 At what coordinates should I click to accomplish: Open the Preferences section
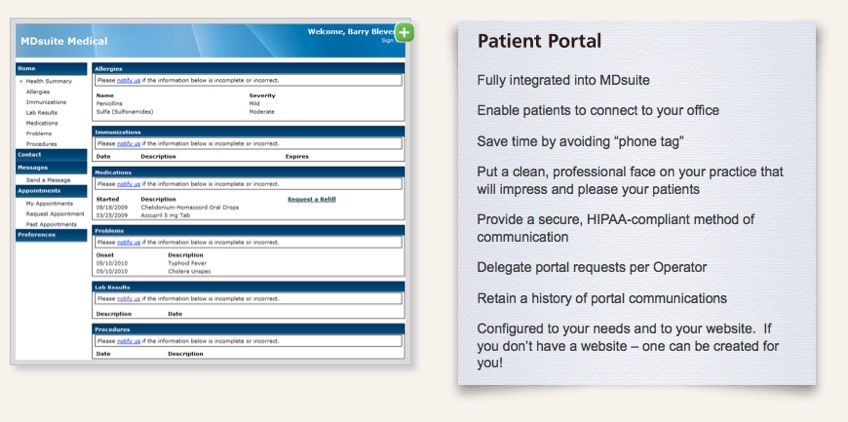(36, 236)
